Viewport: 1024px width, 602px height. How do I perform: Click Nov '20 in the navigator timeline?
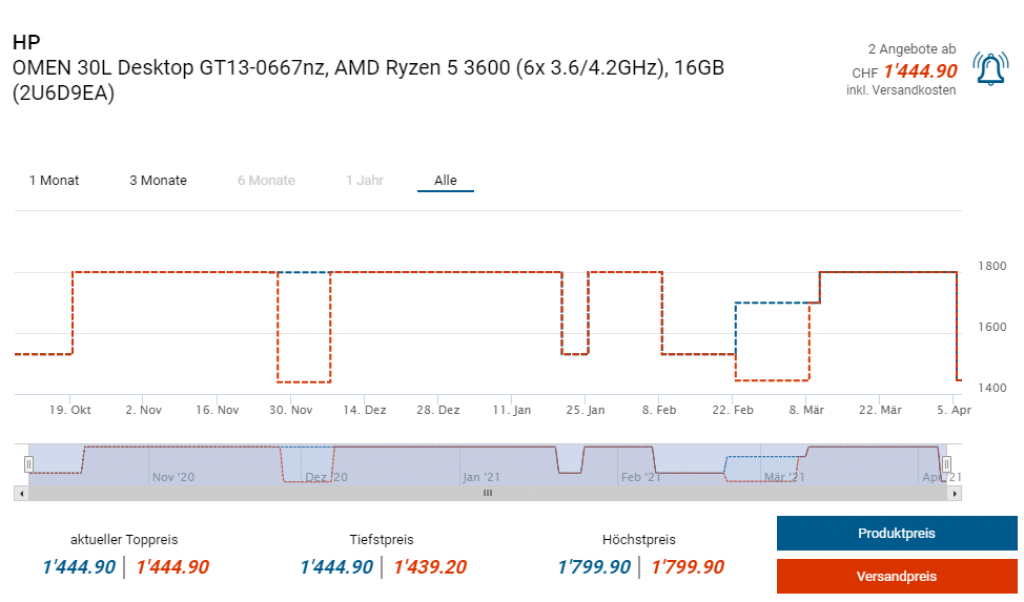click(174, 477)
